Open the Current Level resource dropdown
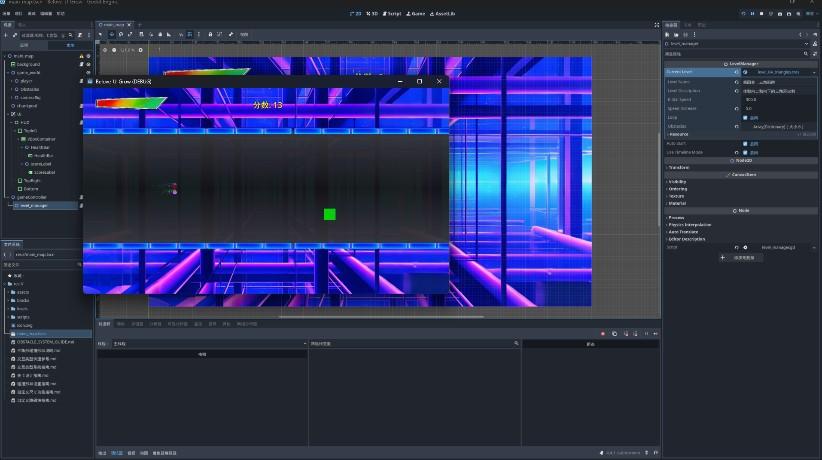 coord(812,72)
